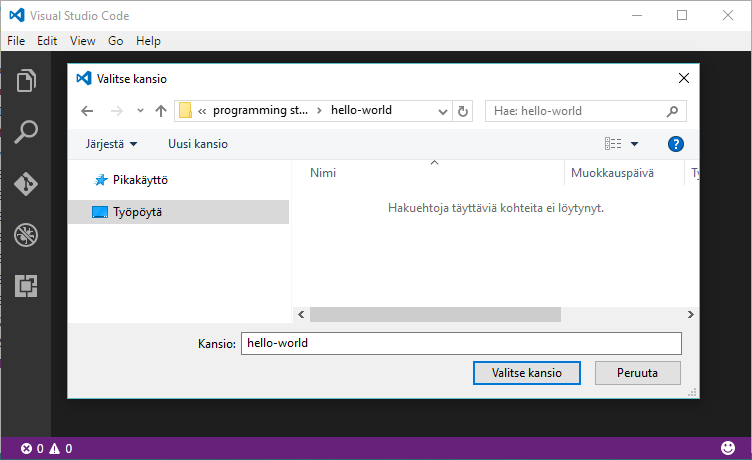The width and height of the screenshot is (752, 460).
Task: Open the Source Control (Git) view
Action: click(26, 184)
